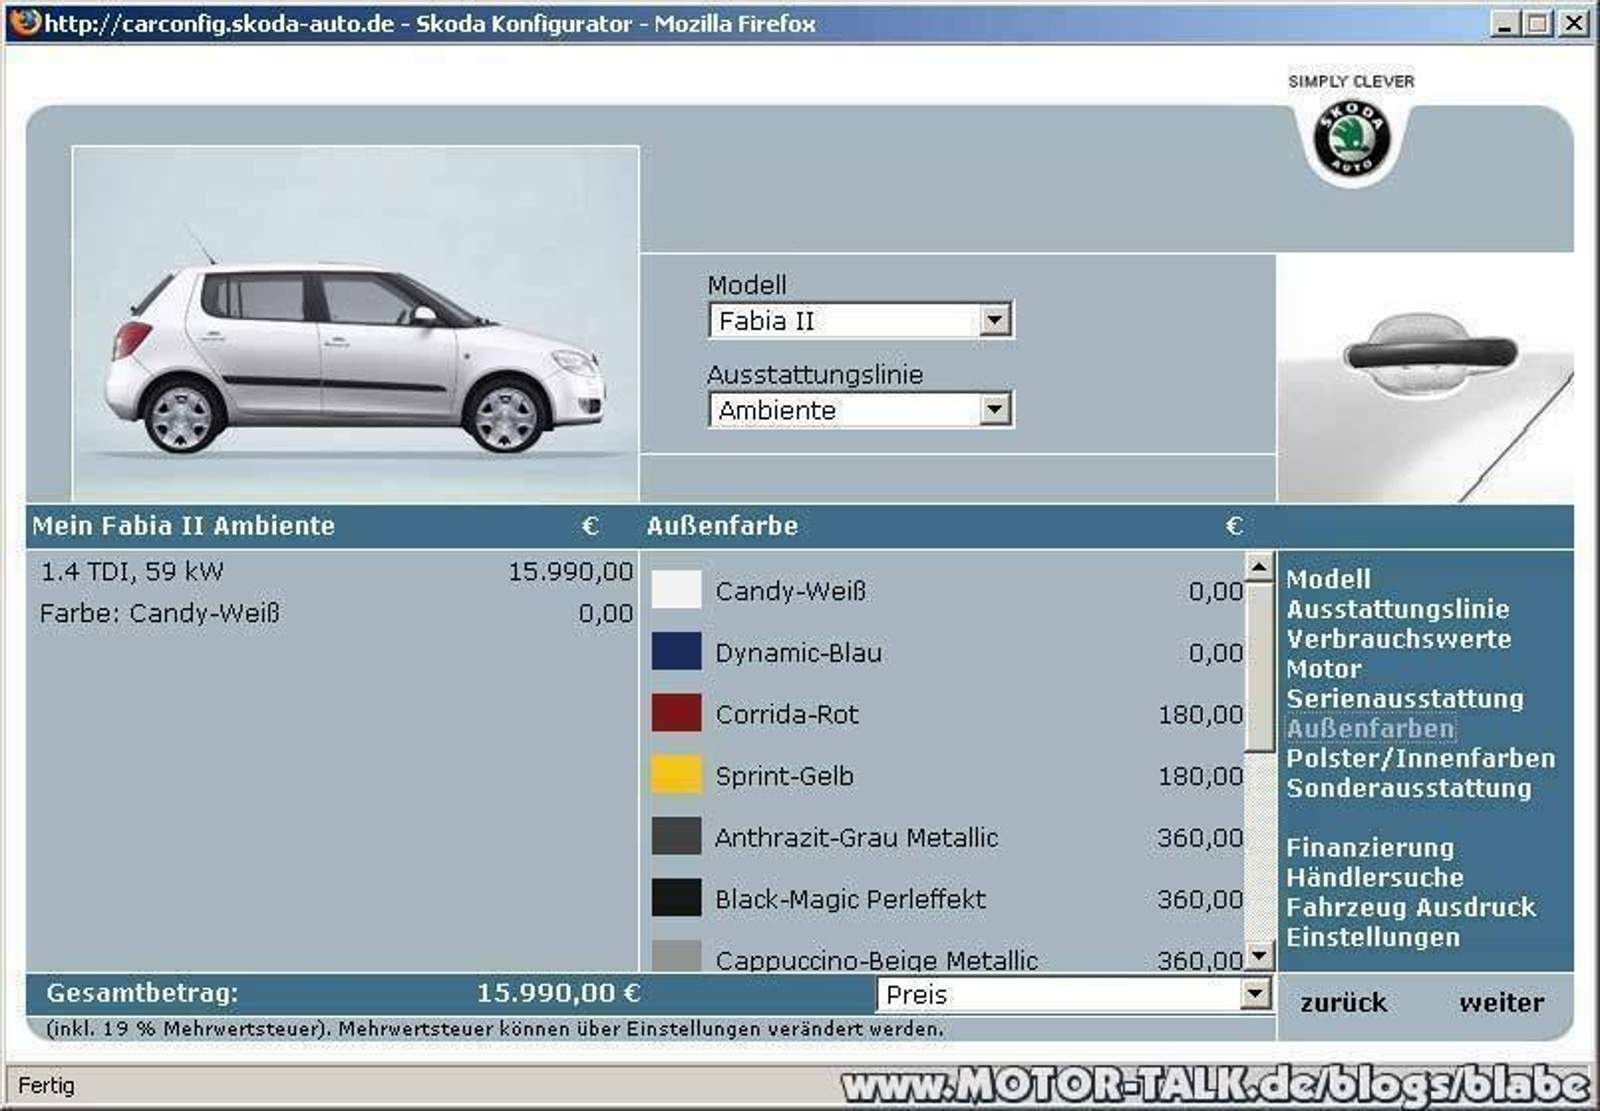The height and width of the screenshot is (1111, 1600).
Task: Click the Sprint-Gelb color name
Action: coord(784,776)
